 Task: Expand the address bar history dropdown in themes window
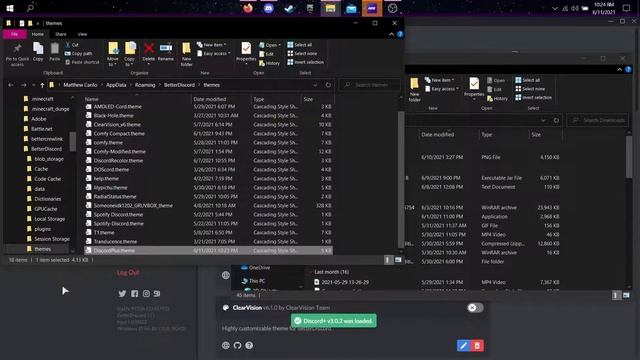[315, 85]
